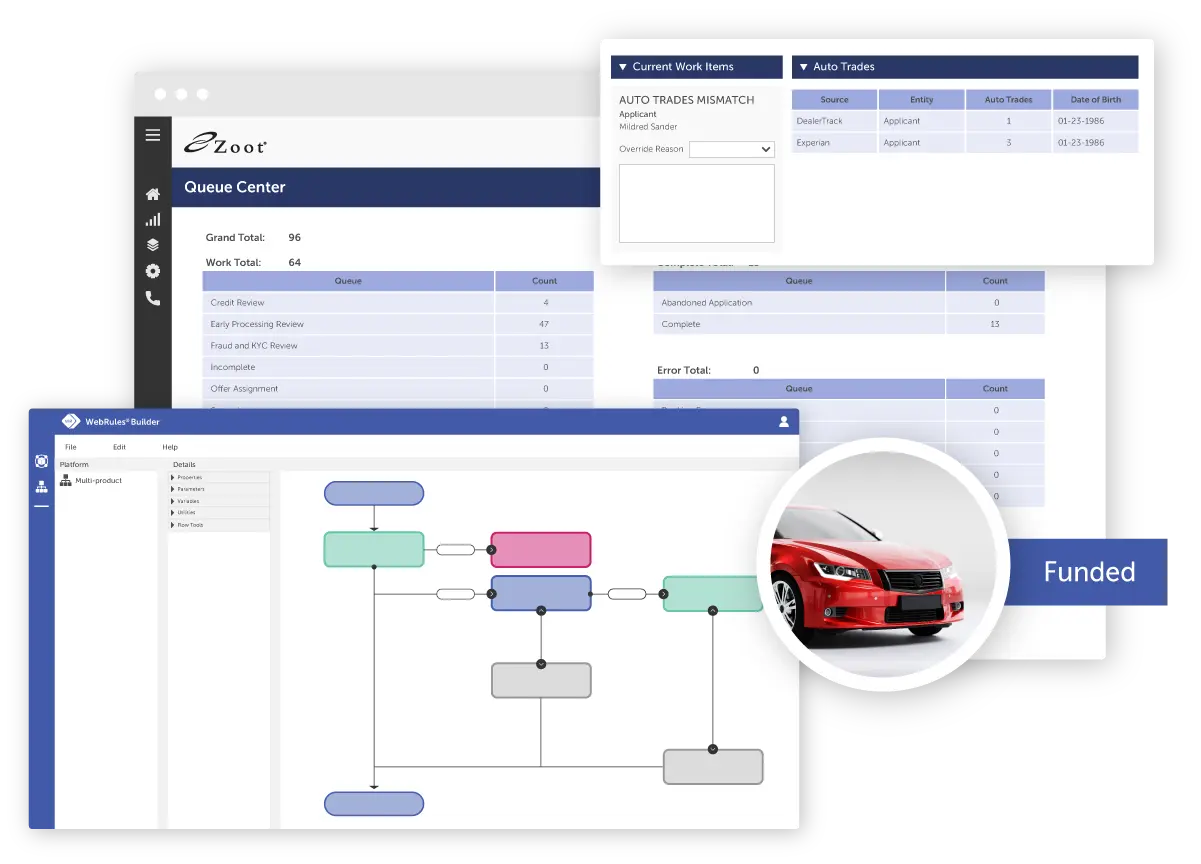Select the lower-right gray flow node
The width and height of the screenshot is (1201, 864).
pyautogui.click(x=713, y=766)
